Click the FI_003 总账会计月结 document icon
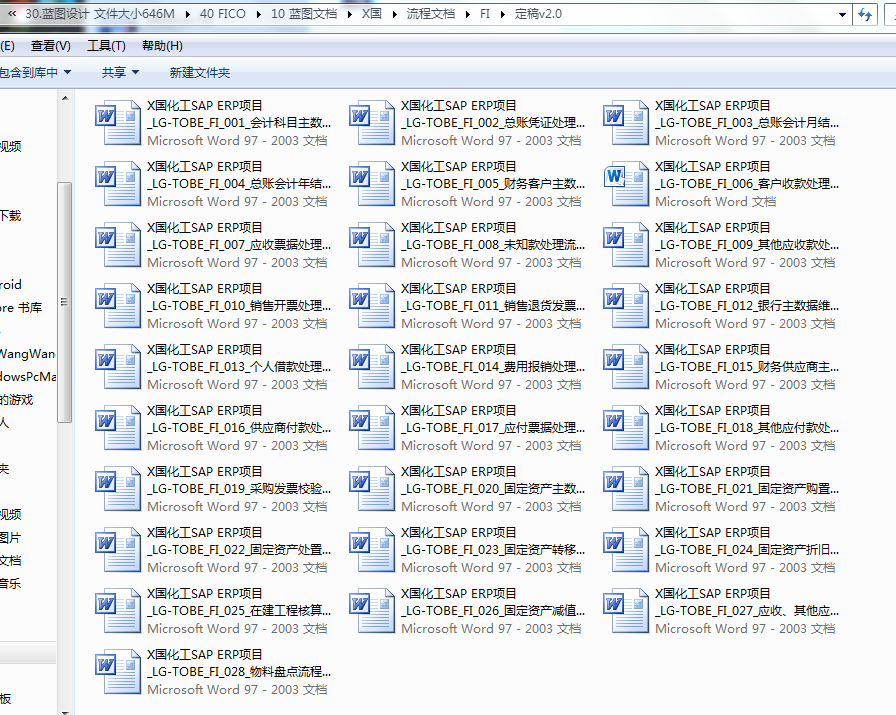This screenshot has height=715, width=896. (x=625, y=122)
